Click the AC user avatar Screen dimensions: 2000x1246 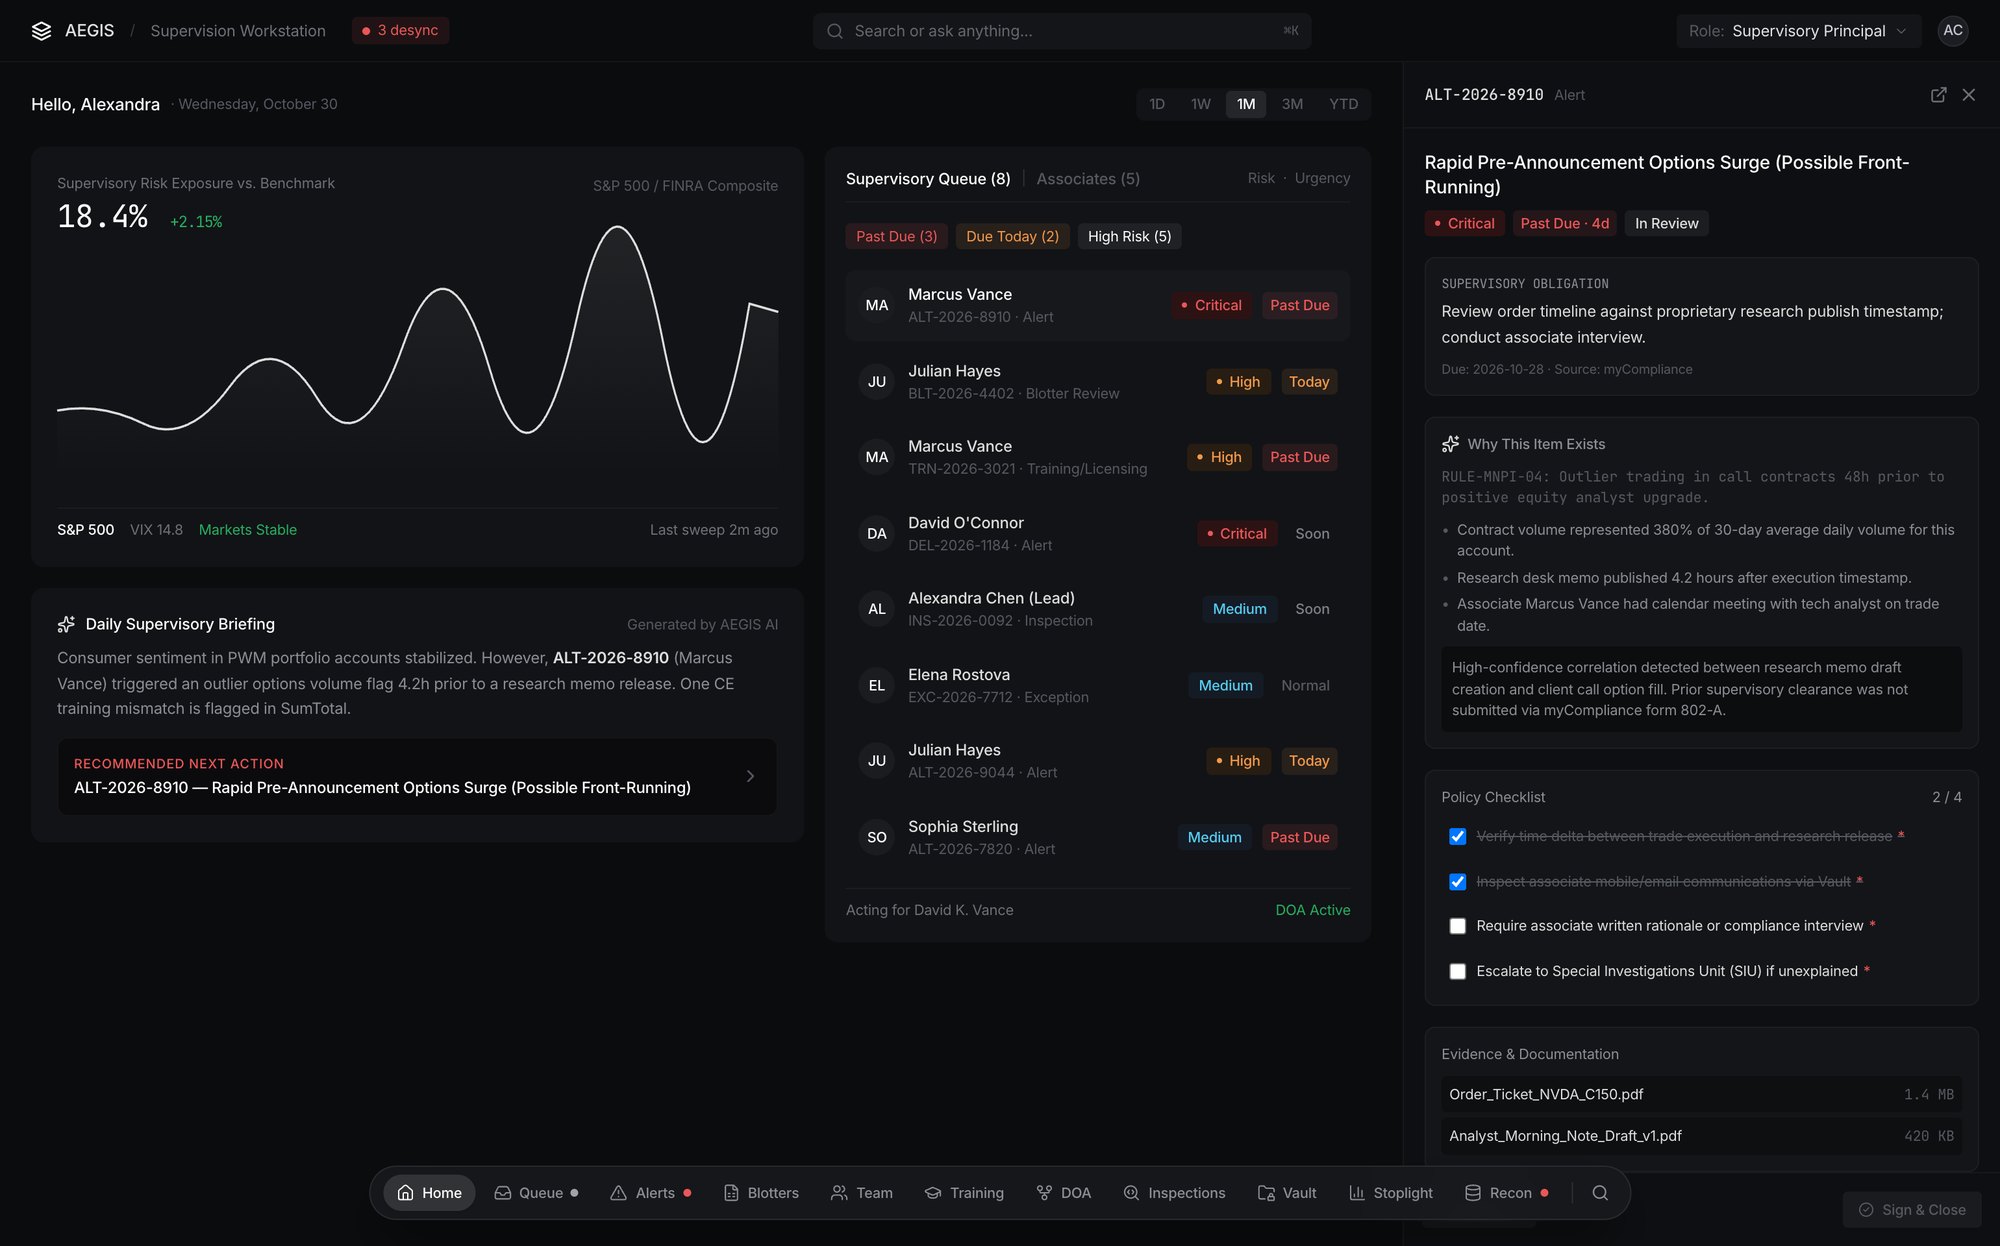tap(1953, 31)
